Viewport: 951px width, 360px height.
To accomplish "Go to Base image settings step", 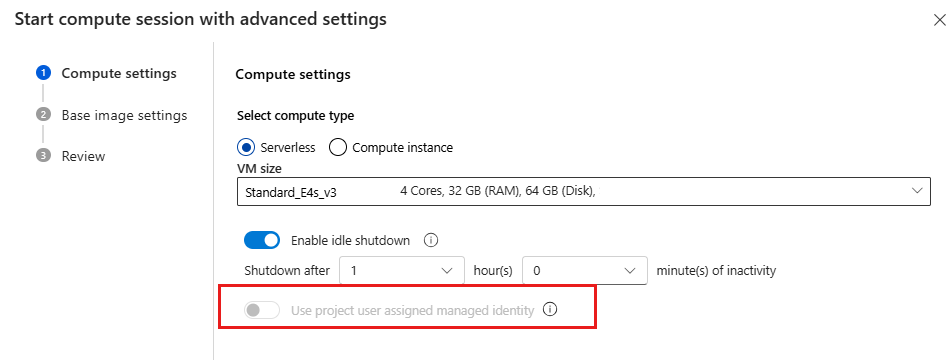I will coord(124,115).
